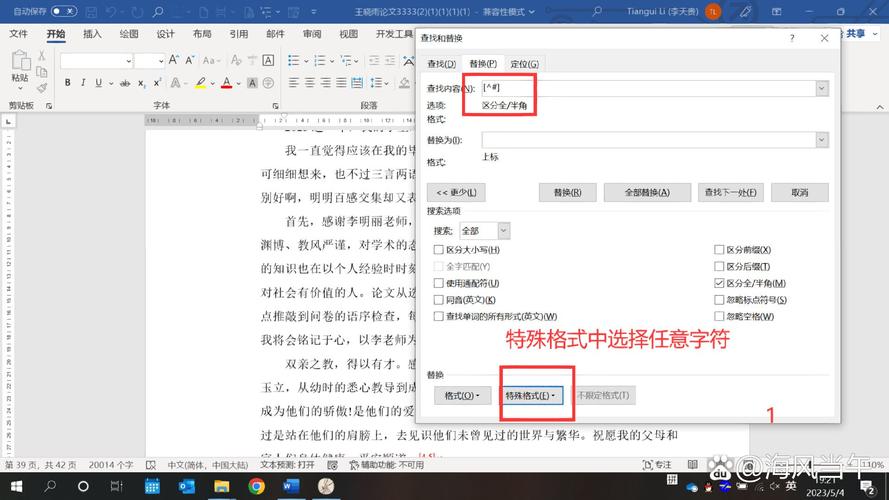Click the Paste (粘贴) clipboard icon
Image resolution: width=889 pixels, height=500 pixels.
(20, 60)
